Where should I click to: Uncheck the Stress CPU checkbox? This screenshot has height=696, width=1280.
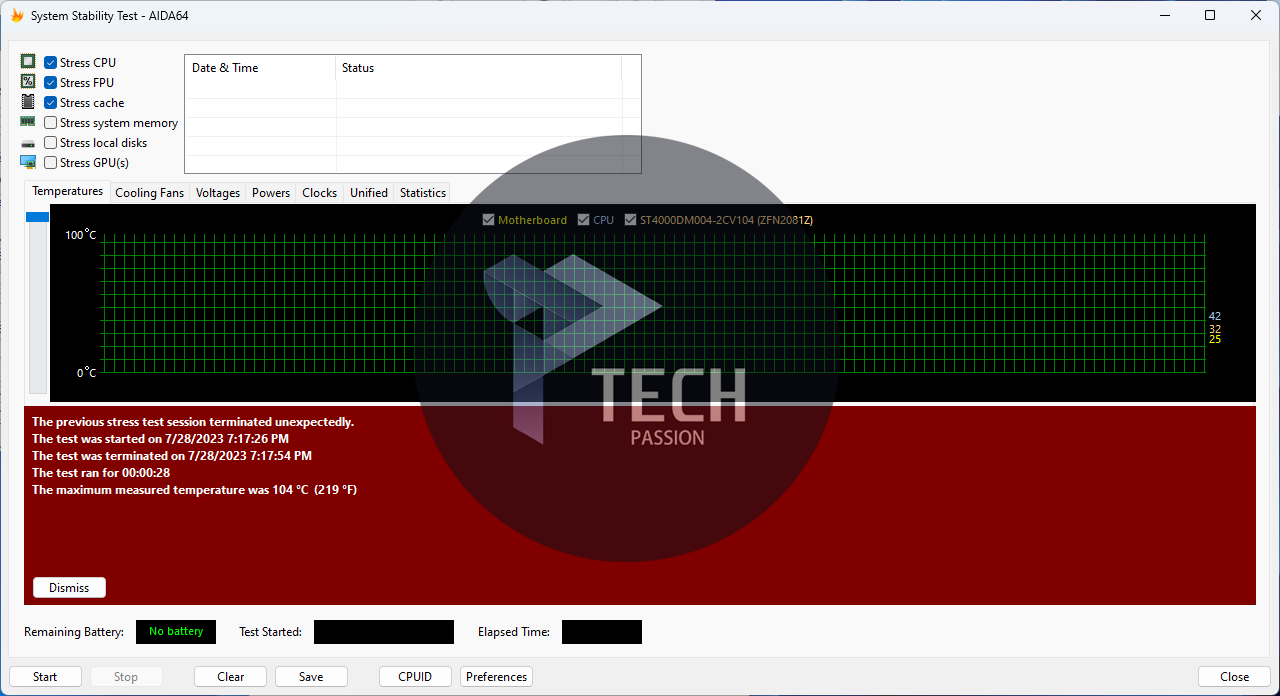(x=50, y=63)
